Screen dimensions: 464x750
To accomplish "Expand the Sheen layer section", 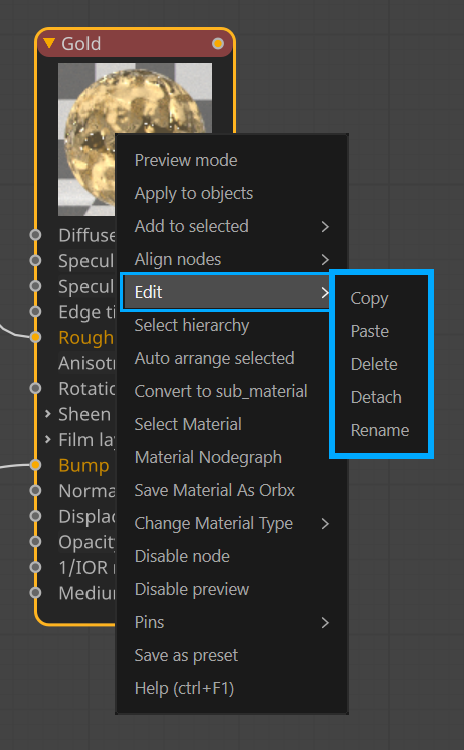I will coord(47,414).
